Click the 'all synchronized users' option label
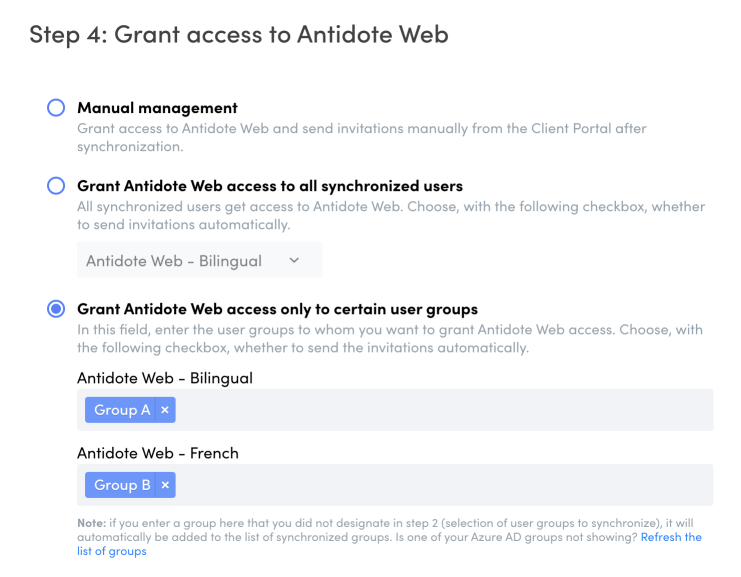This screenshot has width=741, height=577. [x=269, y=186]
